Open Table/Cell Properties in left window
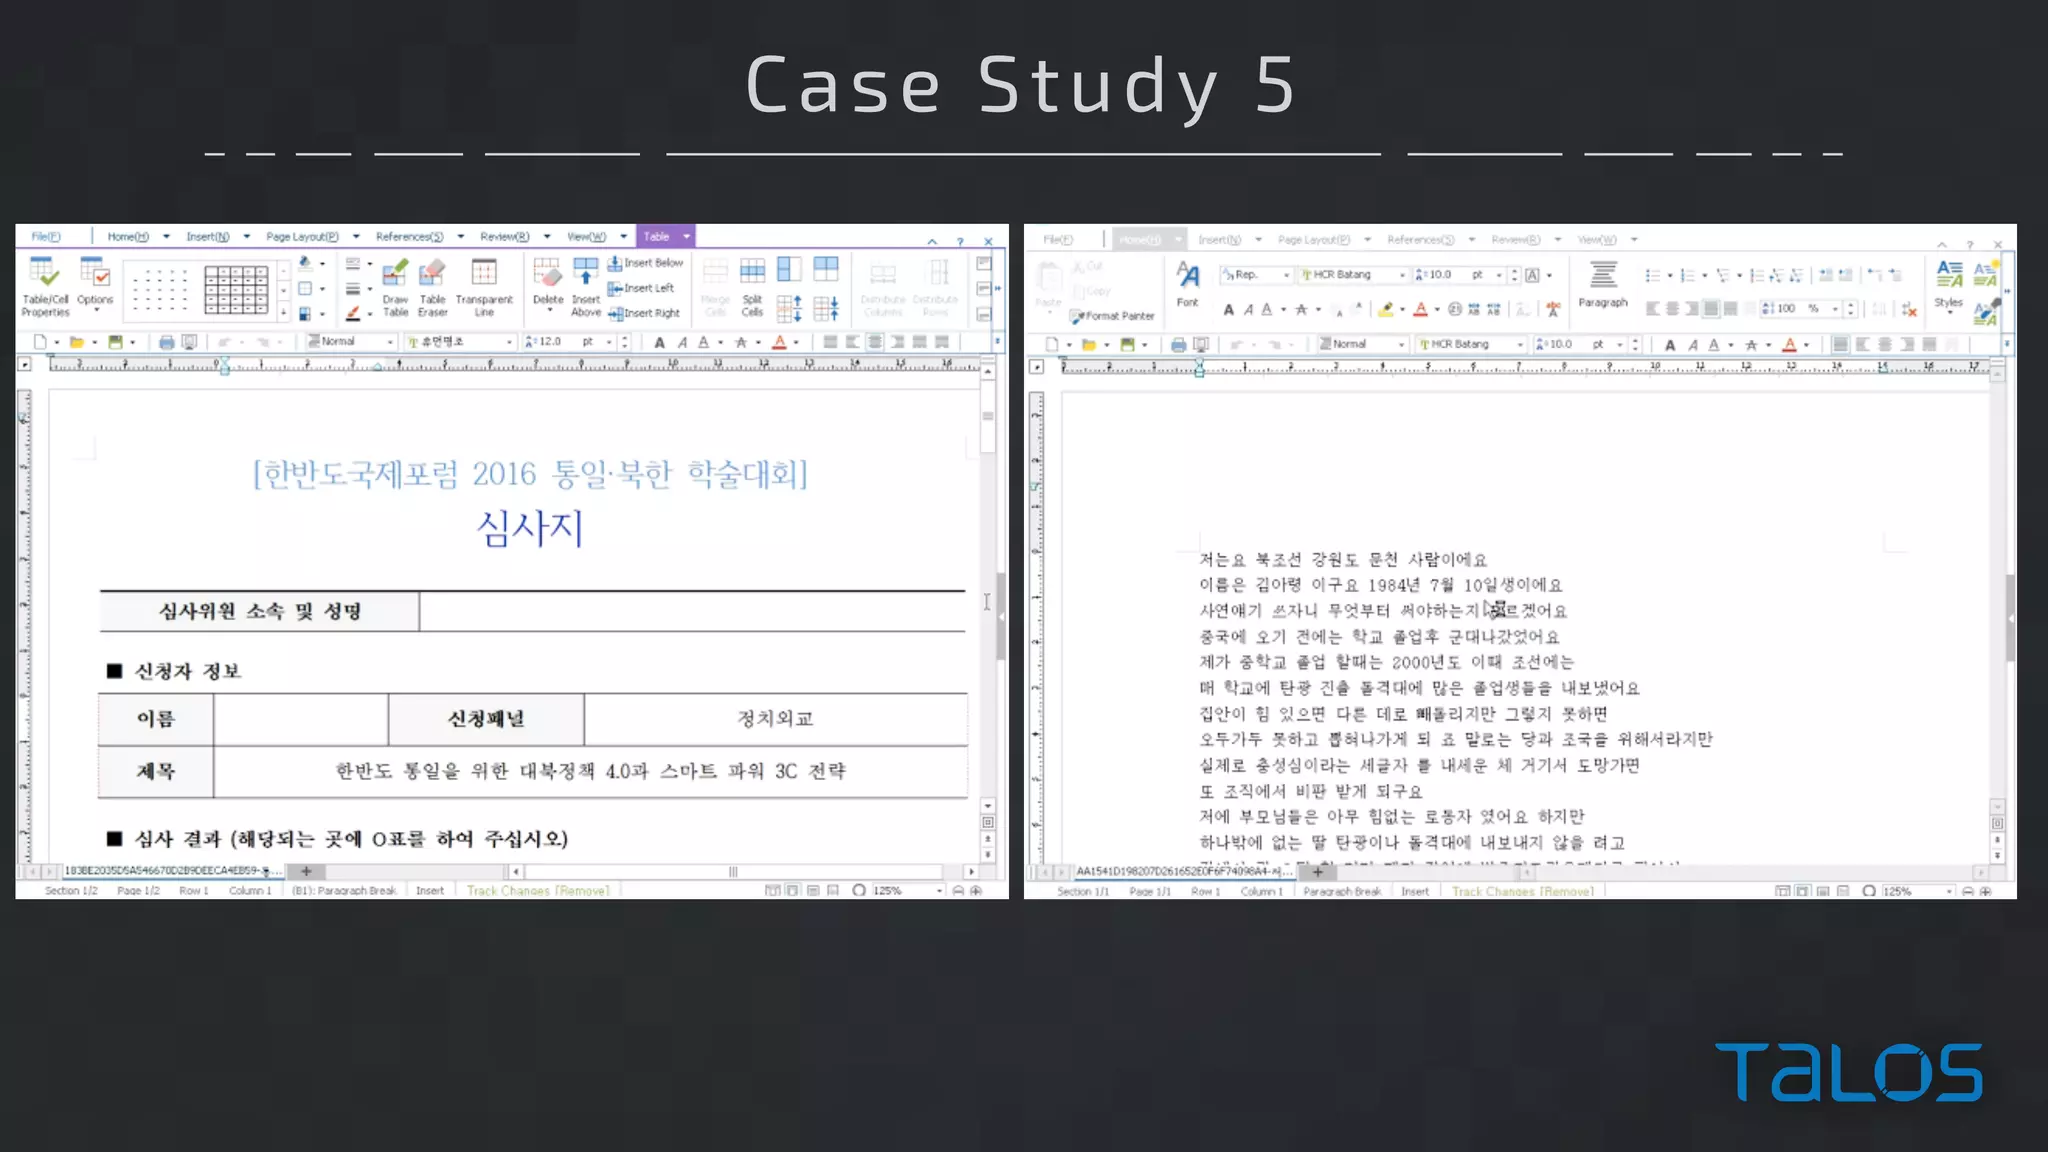Screen dimensions: 2048x1152 pyautogui.click(x=45, y=286)
